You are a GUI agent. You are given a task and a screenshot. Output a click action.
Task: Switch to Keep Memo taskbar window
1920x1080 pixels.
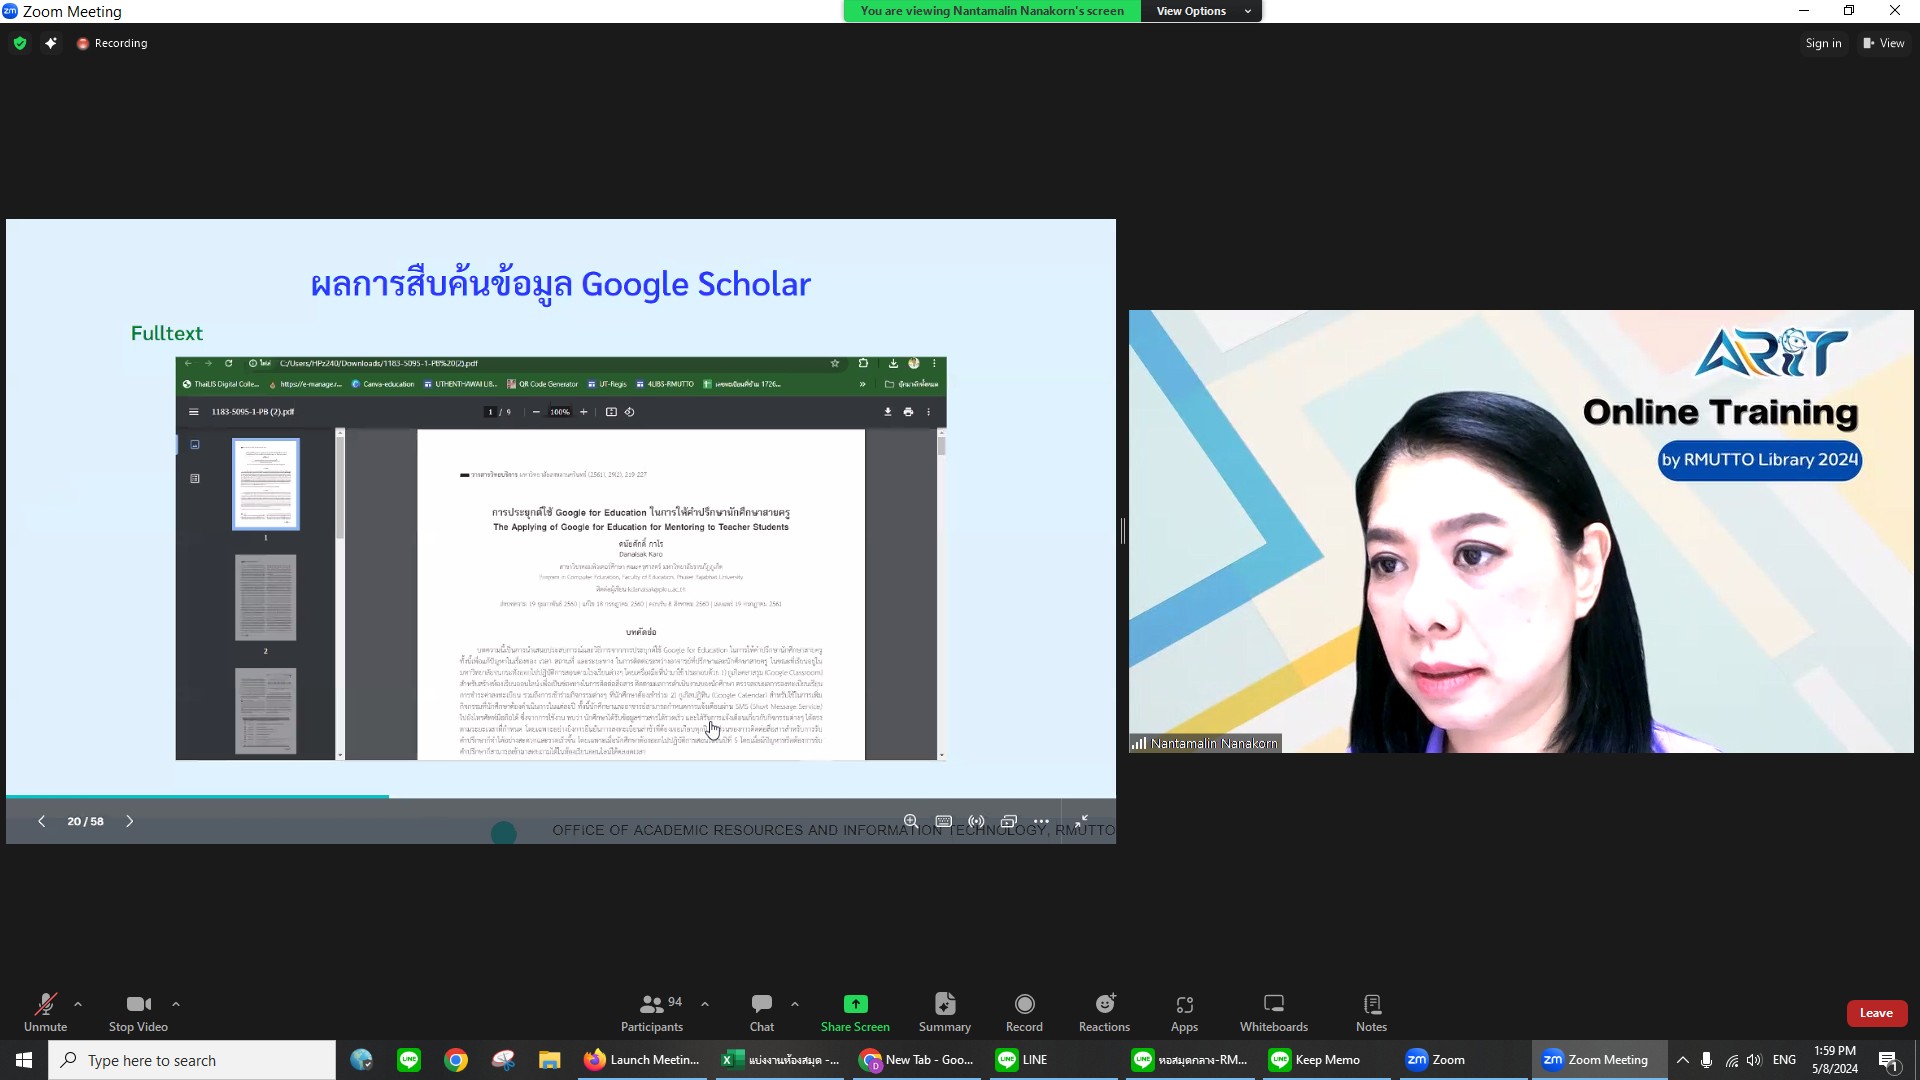(x=1328, y=1060)
